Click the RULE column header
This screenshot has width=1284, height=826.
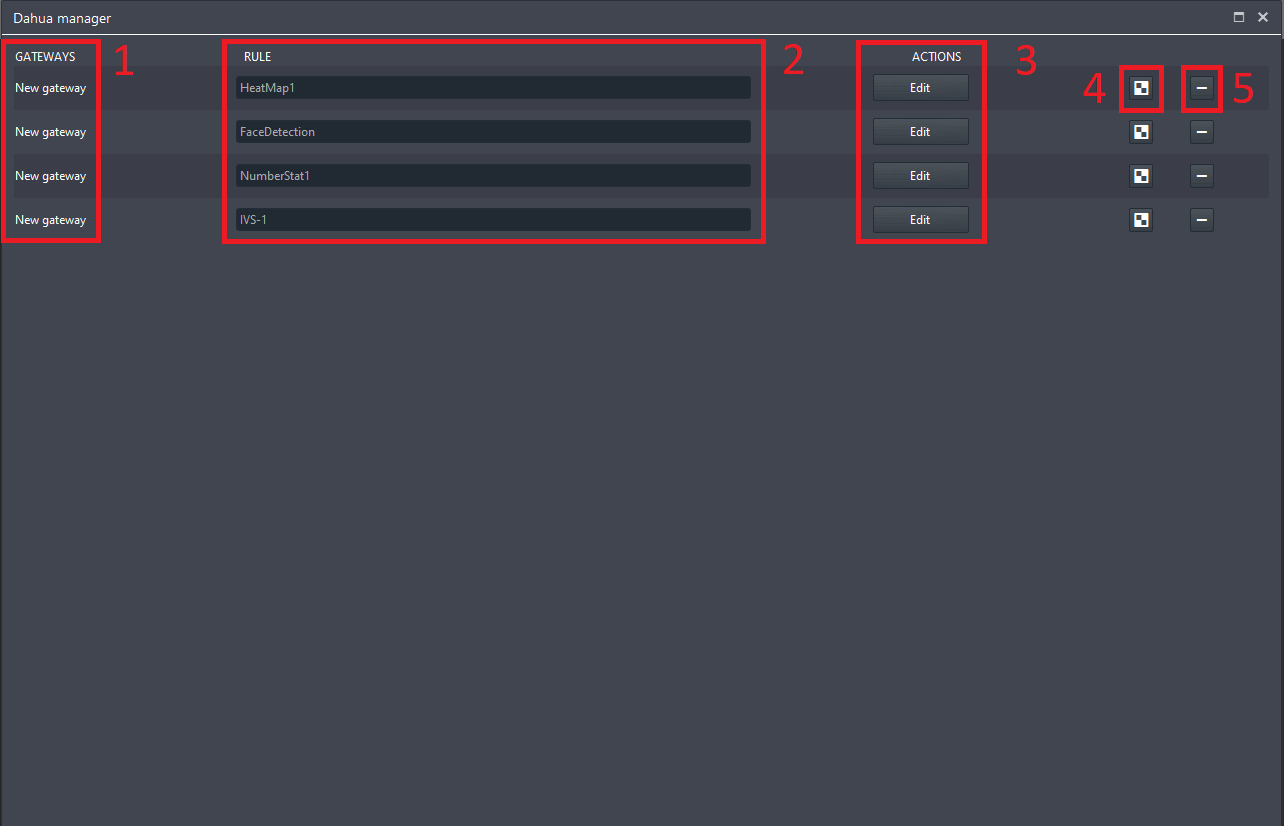point(258,57)
